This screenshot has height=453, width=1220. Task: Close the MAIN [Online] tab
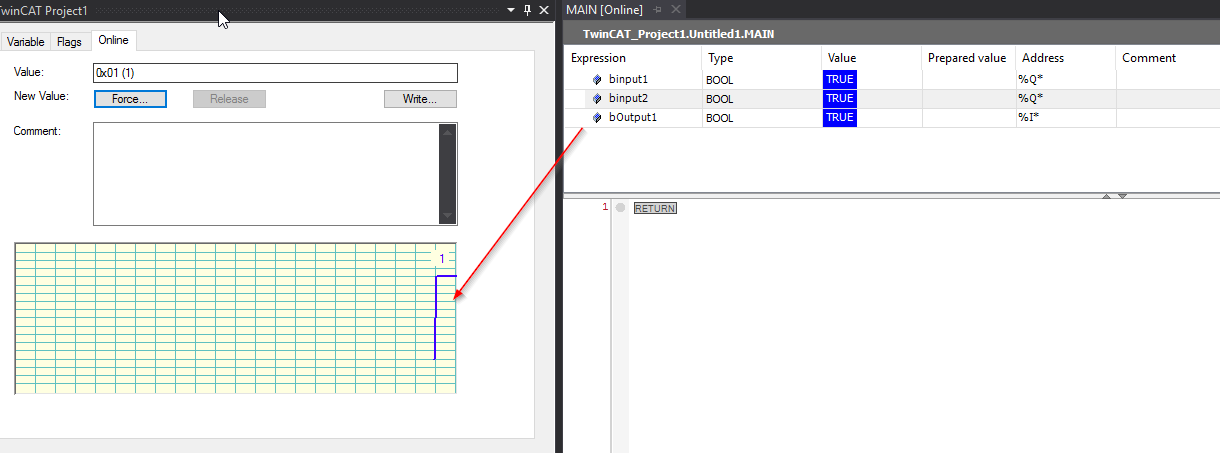(675, 9)
